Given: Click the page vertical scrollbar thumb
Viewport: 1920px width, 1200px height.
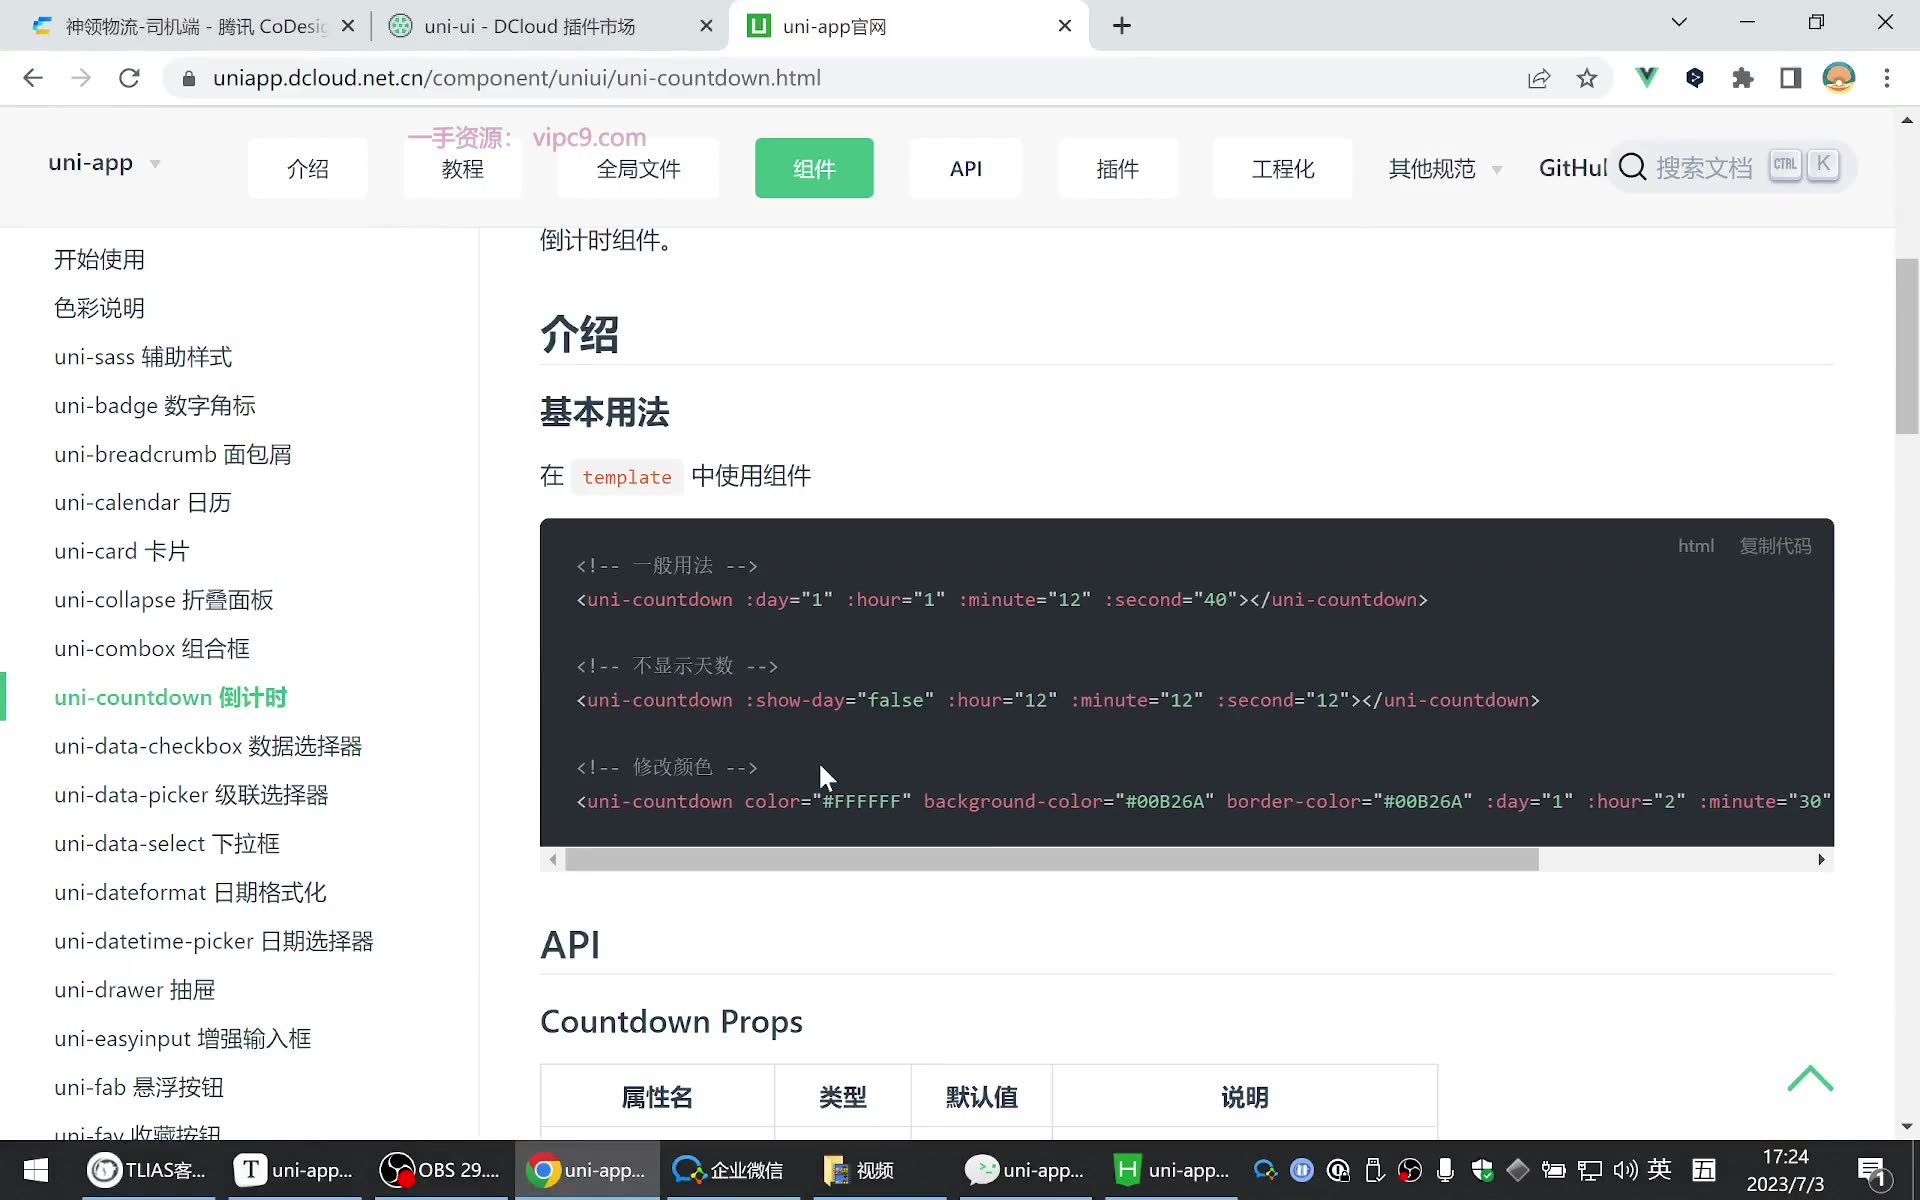Looking at the screenshot, I should pyautogui.click(x=1906, y=346).
